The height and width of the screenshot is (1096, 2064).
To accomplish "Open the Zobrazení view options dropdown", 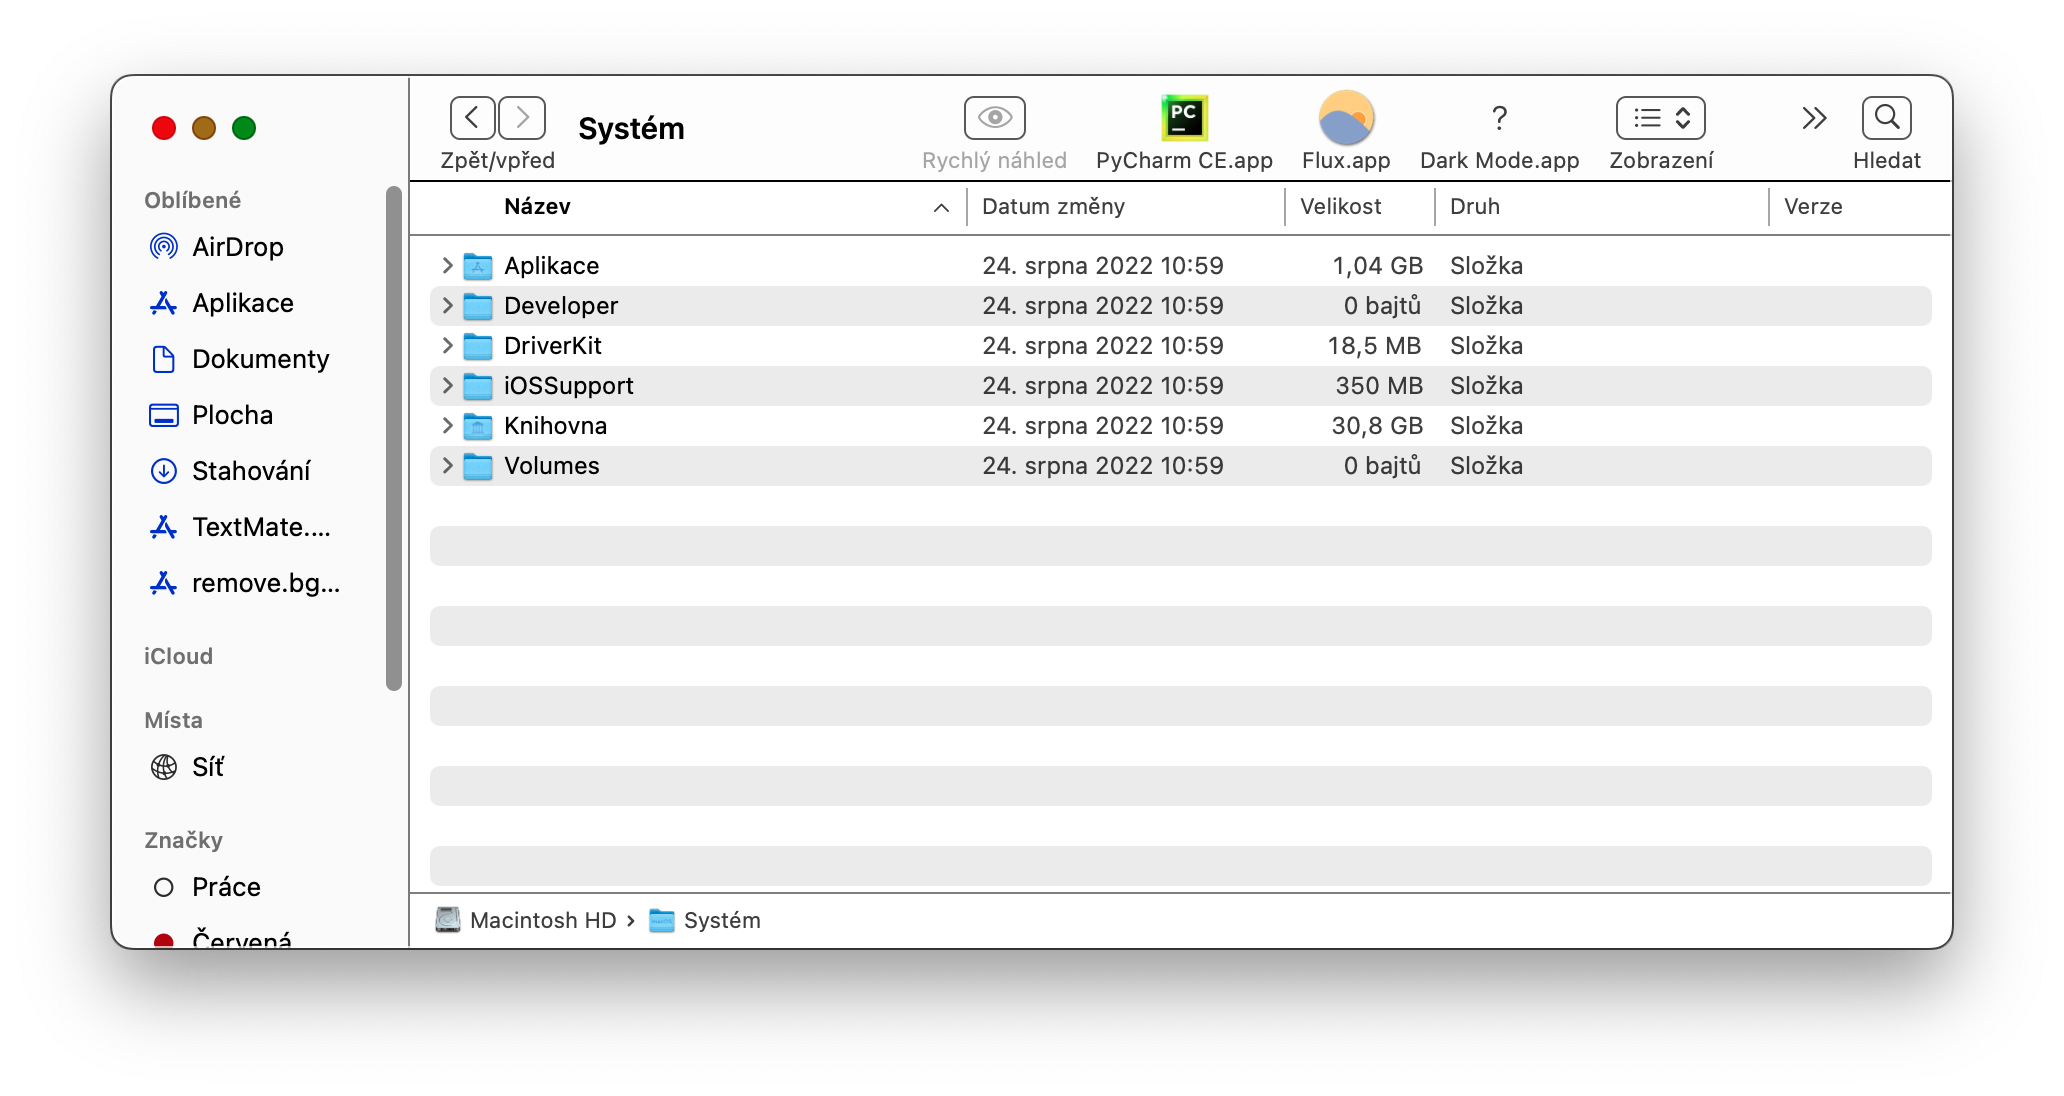I will 1660,119.
